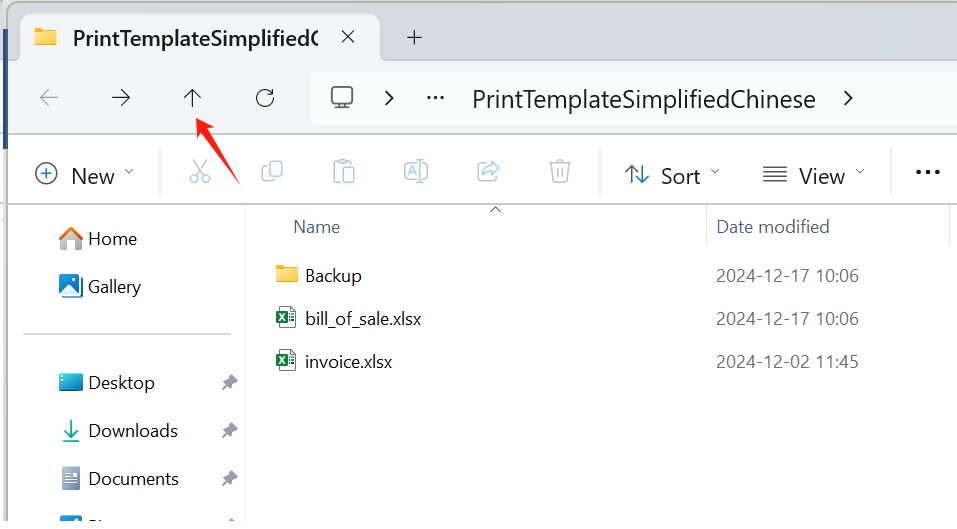This screenshot has height=529, width=957.
Task: Click the Rename icon in toolbar
Action: coord(416,172)
